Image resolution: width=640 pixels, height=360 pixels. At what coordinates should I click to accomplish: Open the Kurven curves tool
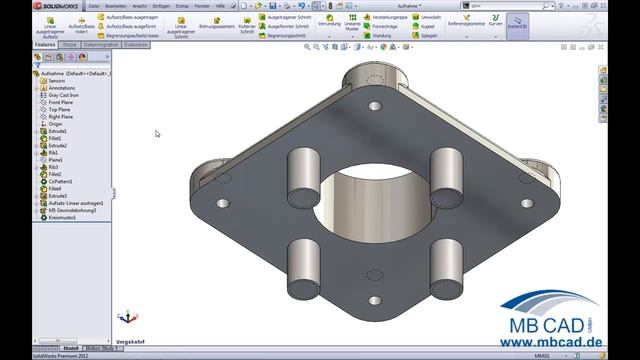496,20
